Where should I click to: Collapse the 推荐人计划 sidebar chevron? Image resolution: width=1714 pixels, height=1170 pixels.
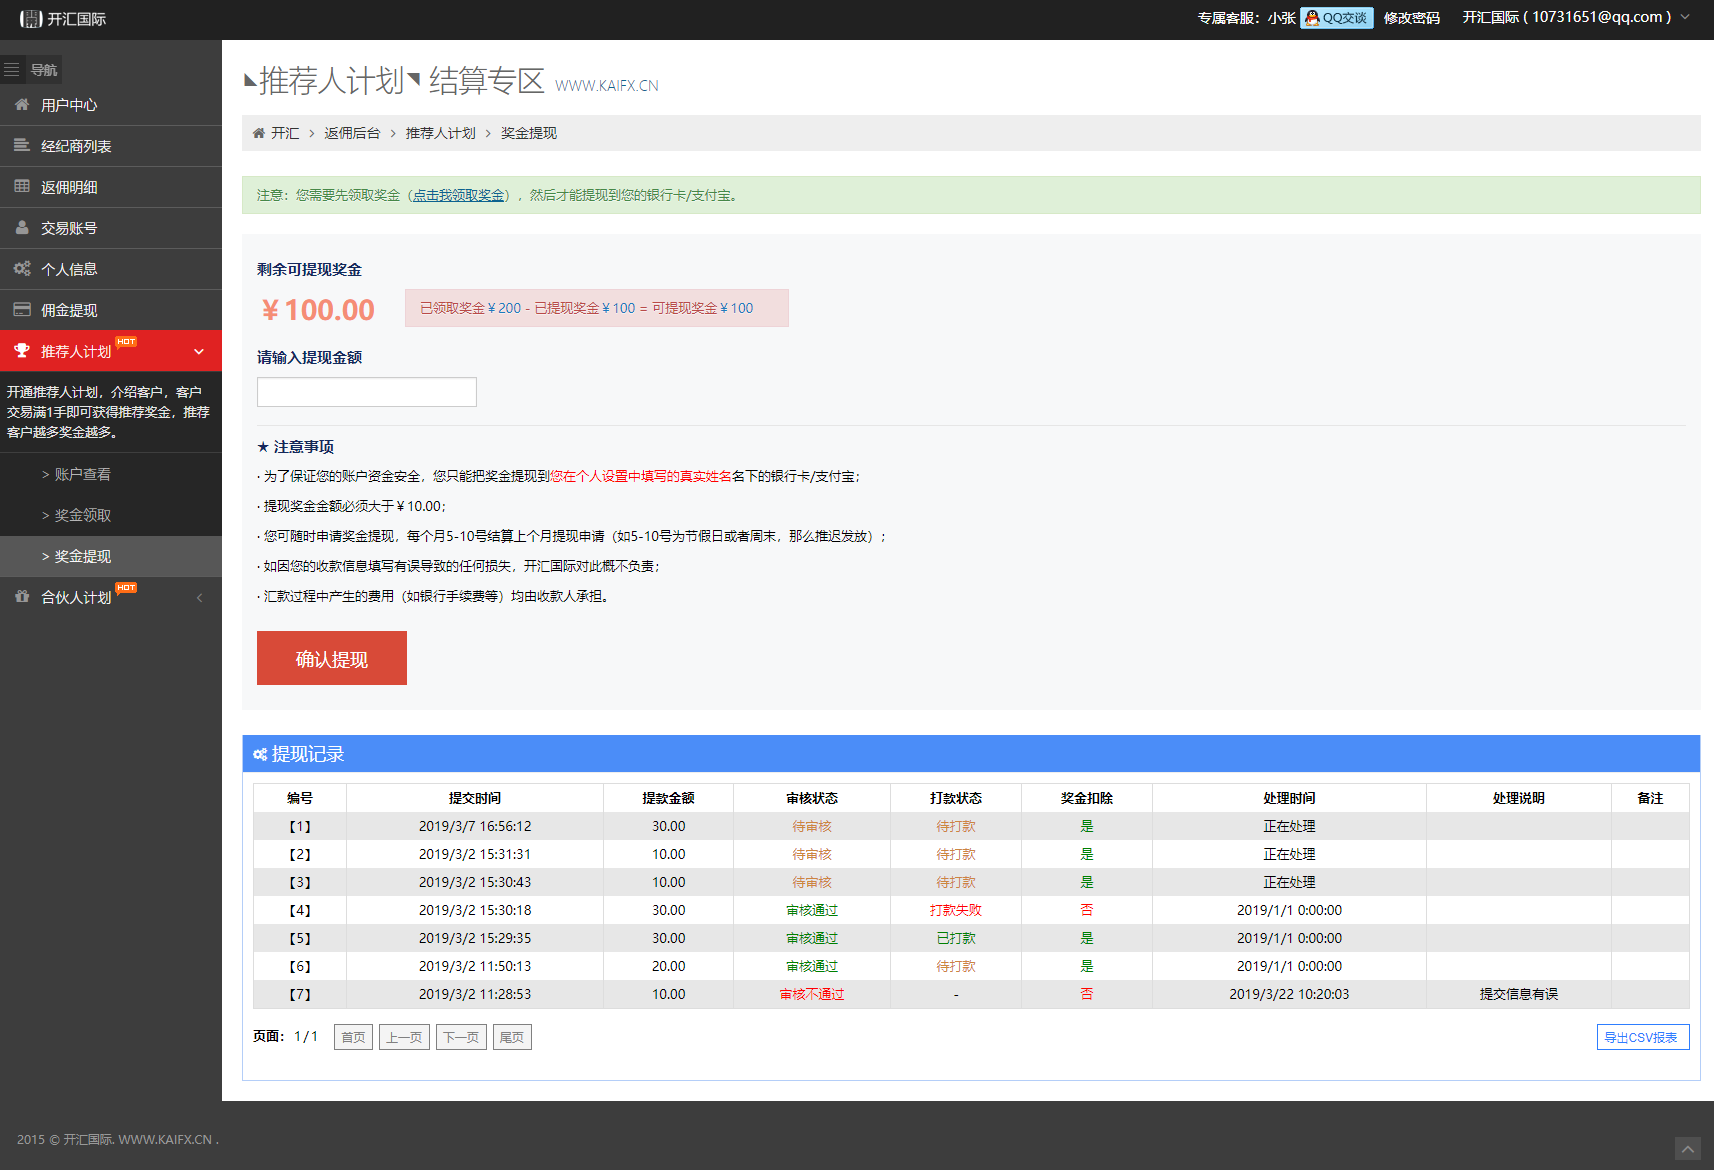pos(199,351)
